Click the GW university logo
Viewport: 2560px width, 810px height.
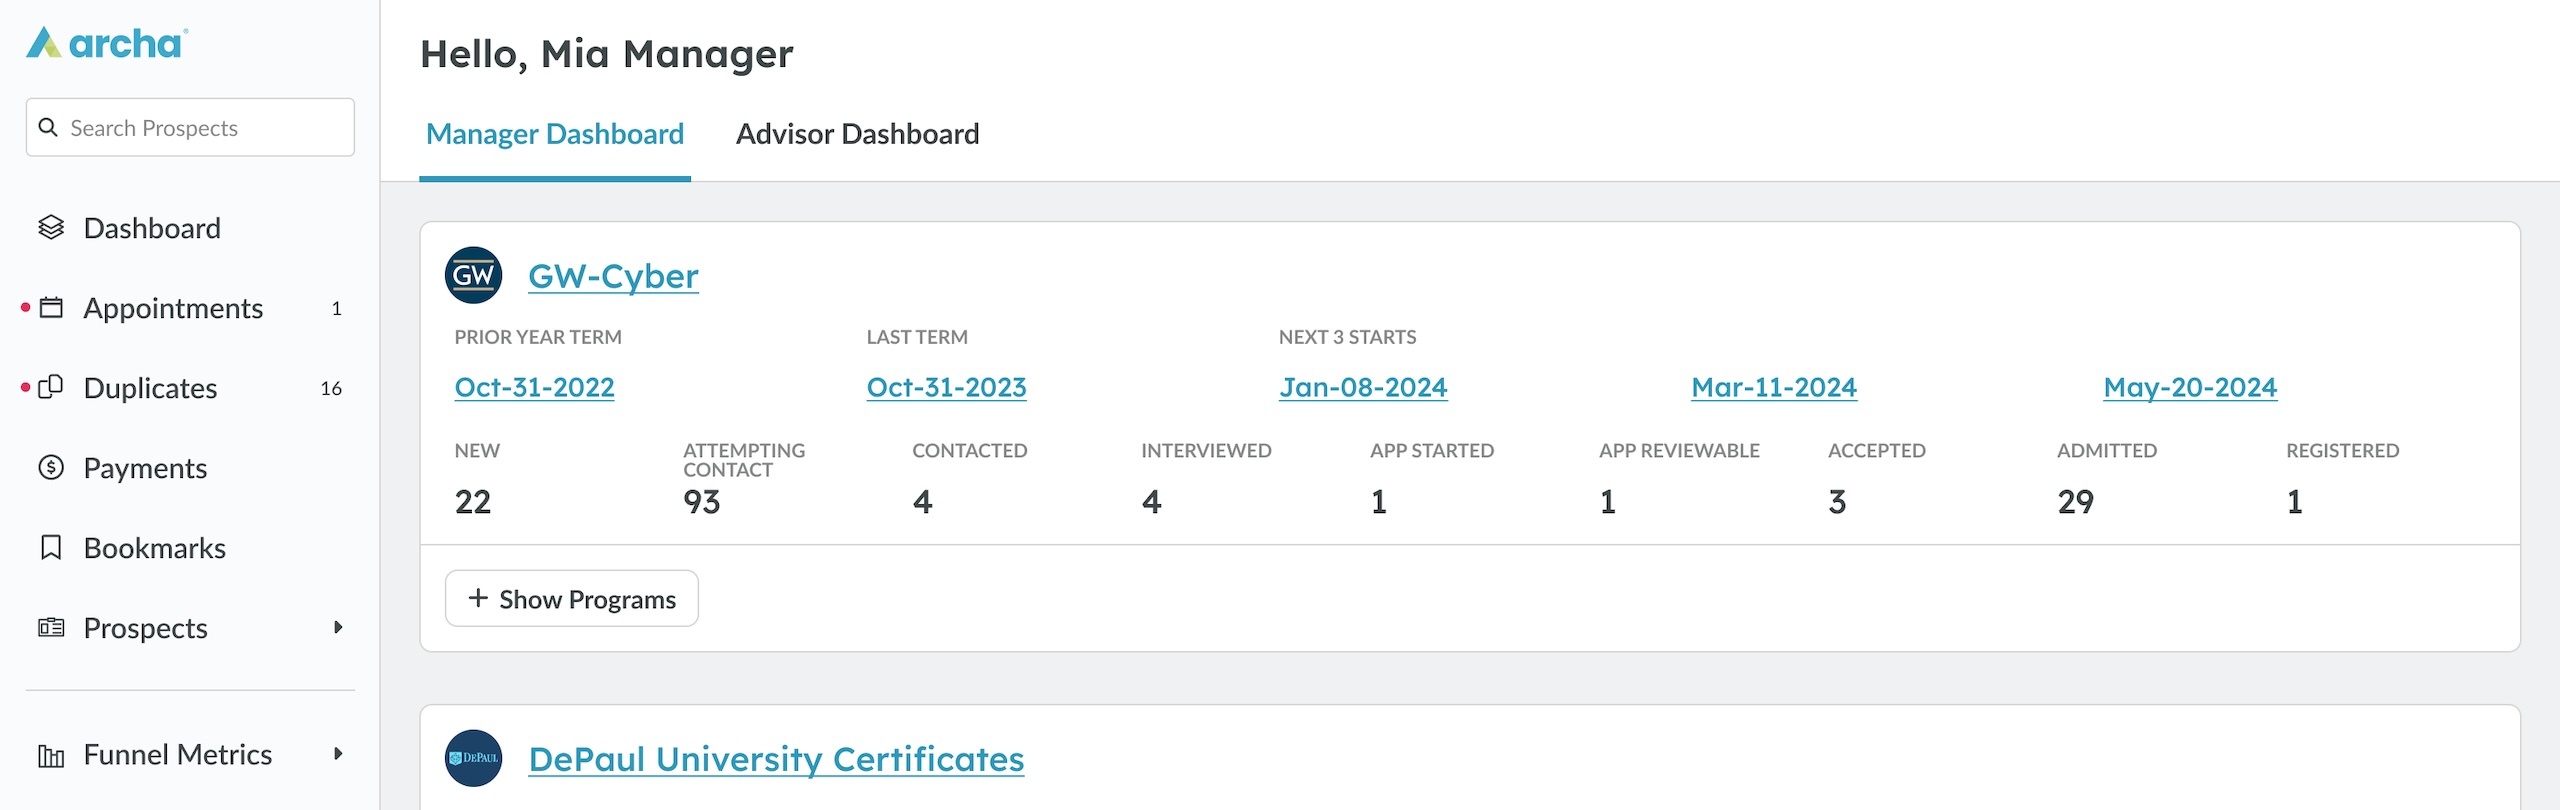click(x=473, y=275)
